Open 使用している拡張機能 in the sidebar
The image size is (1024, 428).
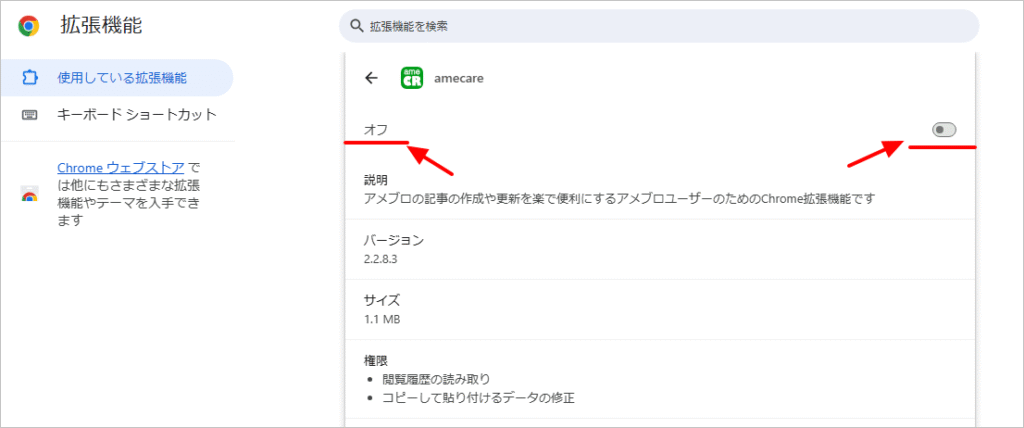pyautogui.click(x=121, y=77)
